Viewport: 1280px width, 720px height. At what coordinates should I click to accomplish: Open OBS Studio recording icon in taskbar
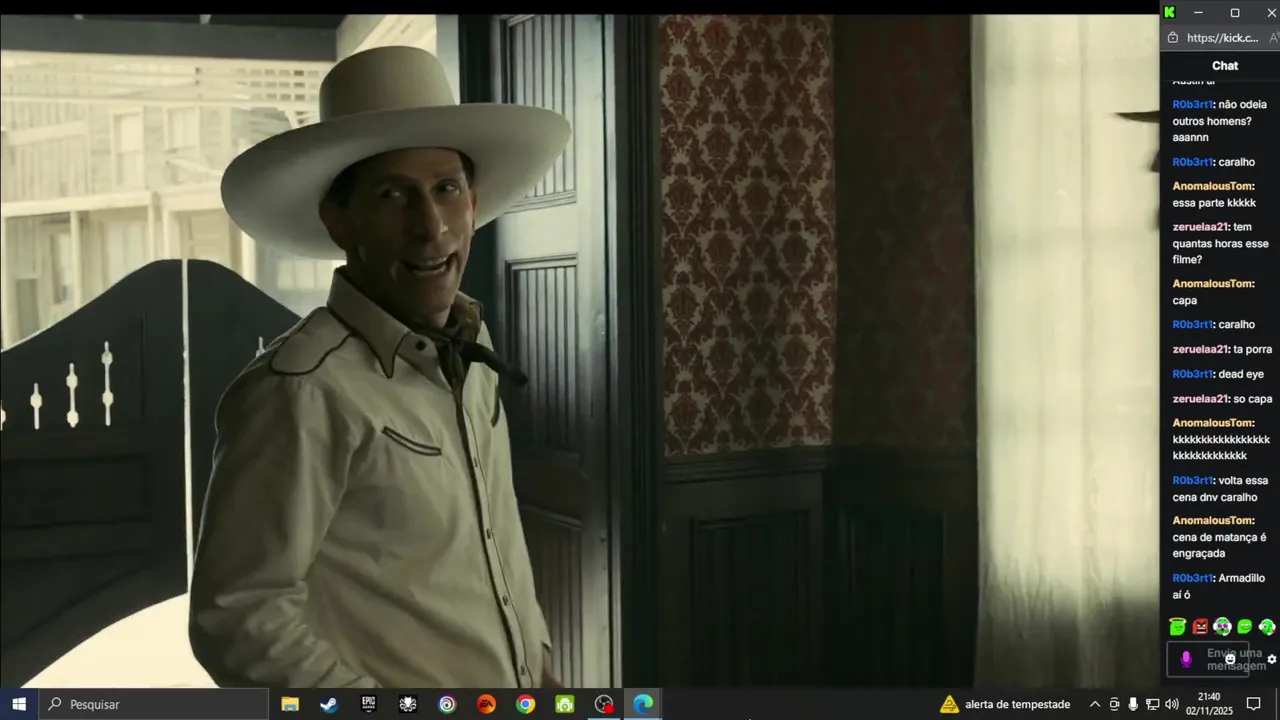(604, 704)
